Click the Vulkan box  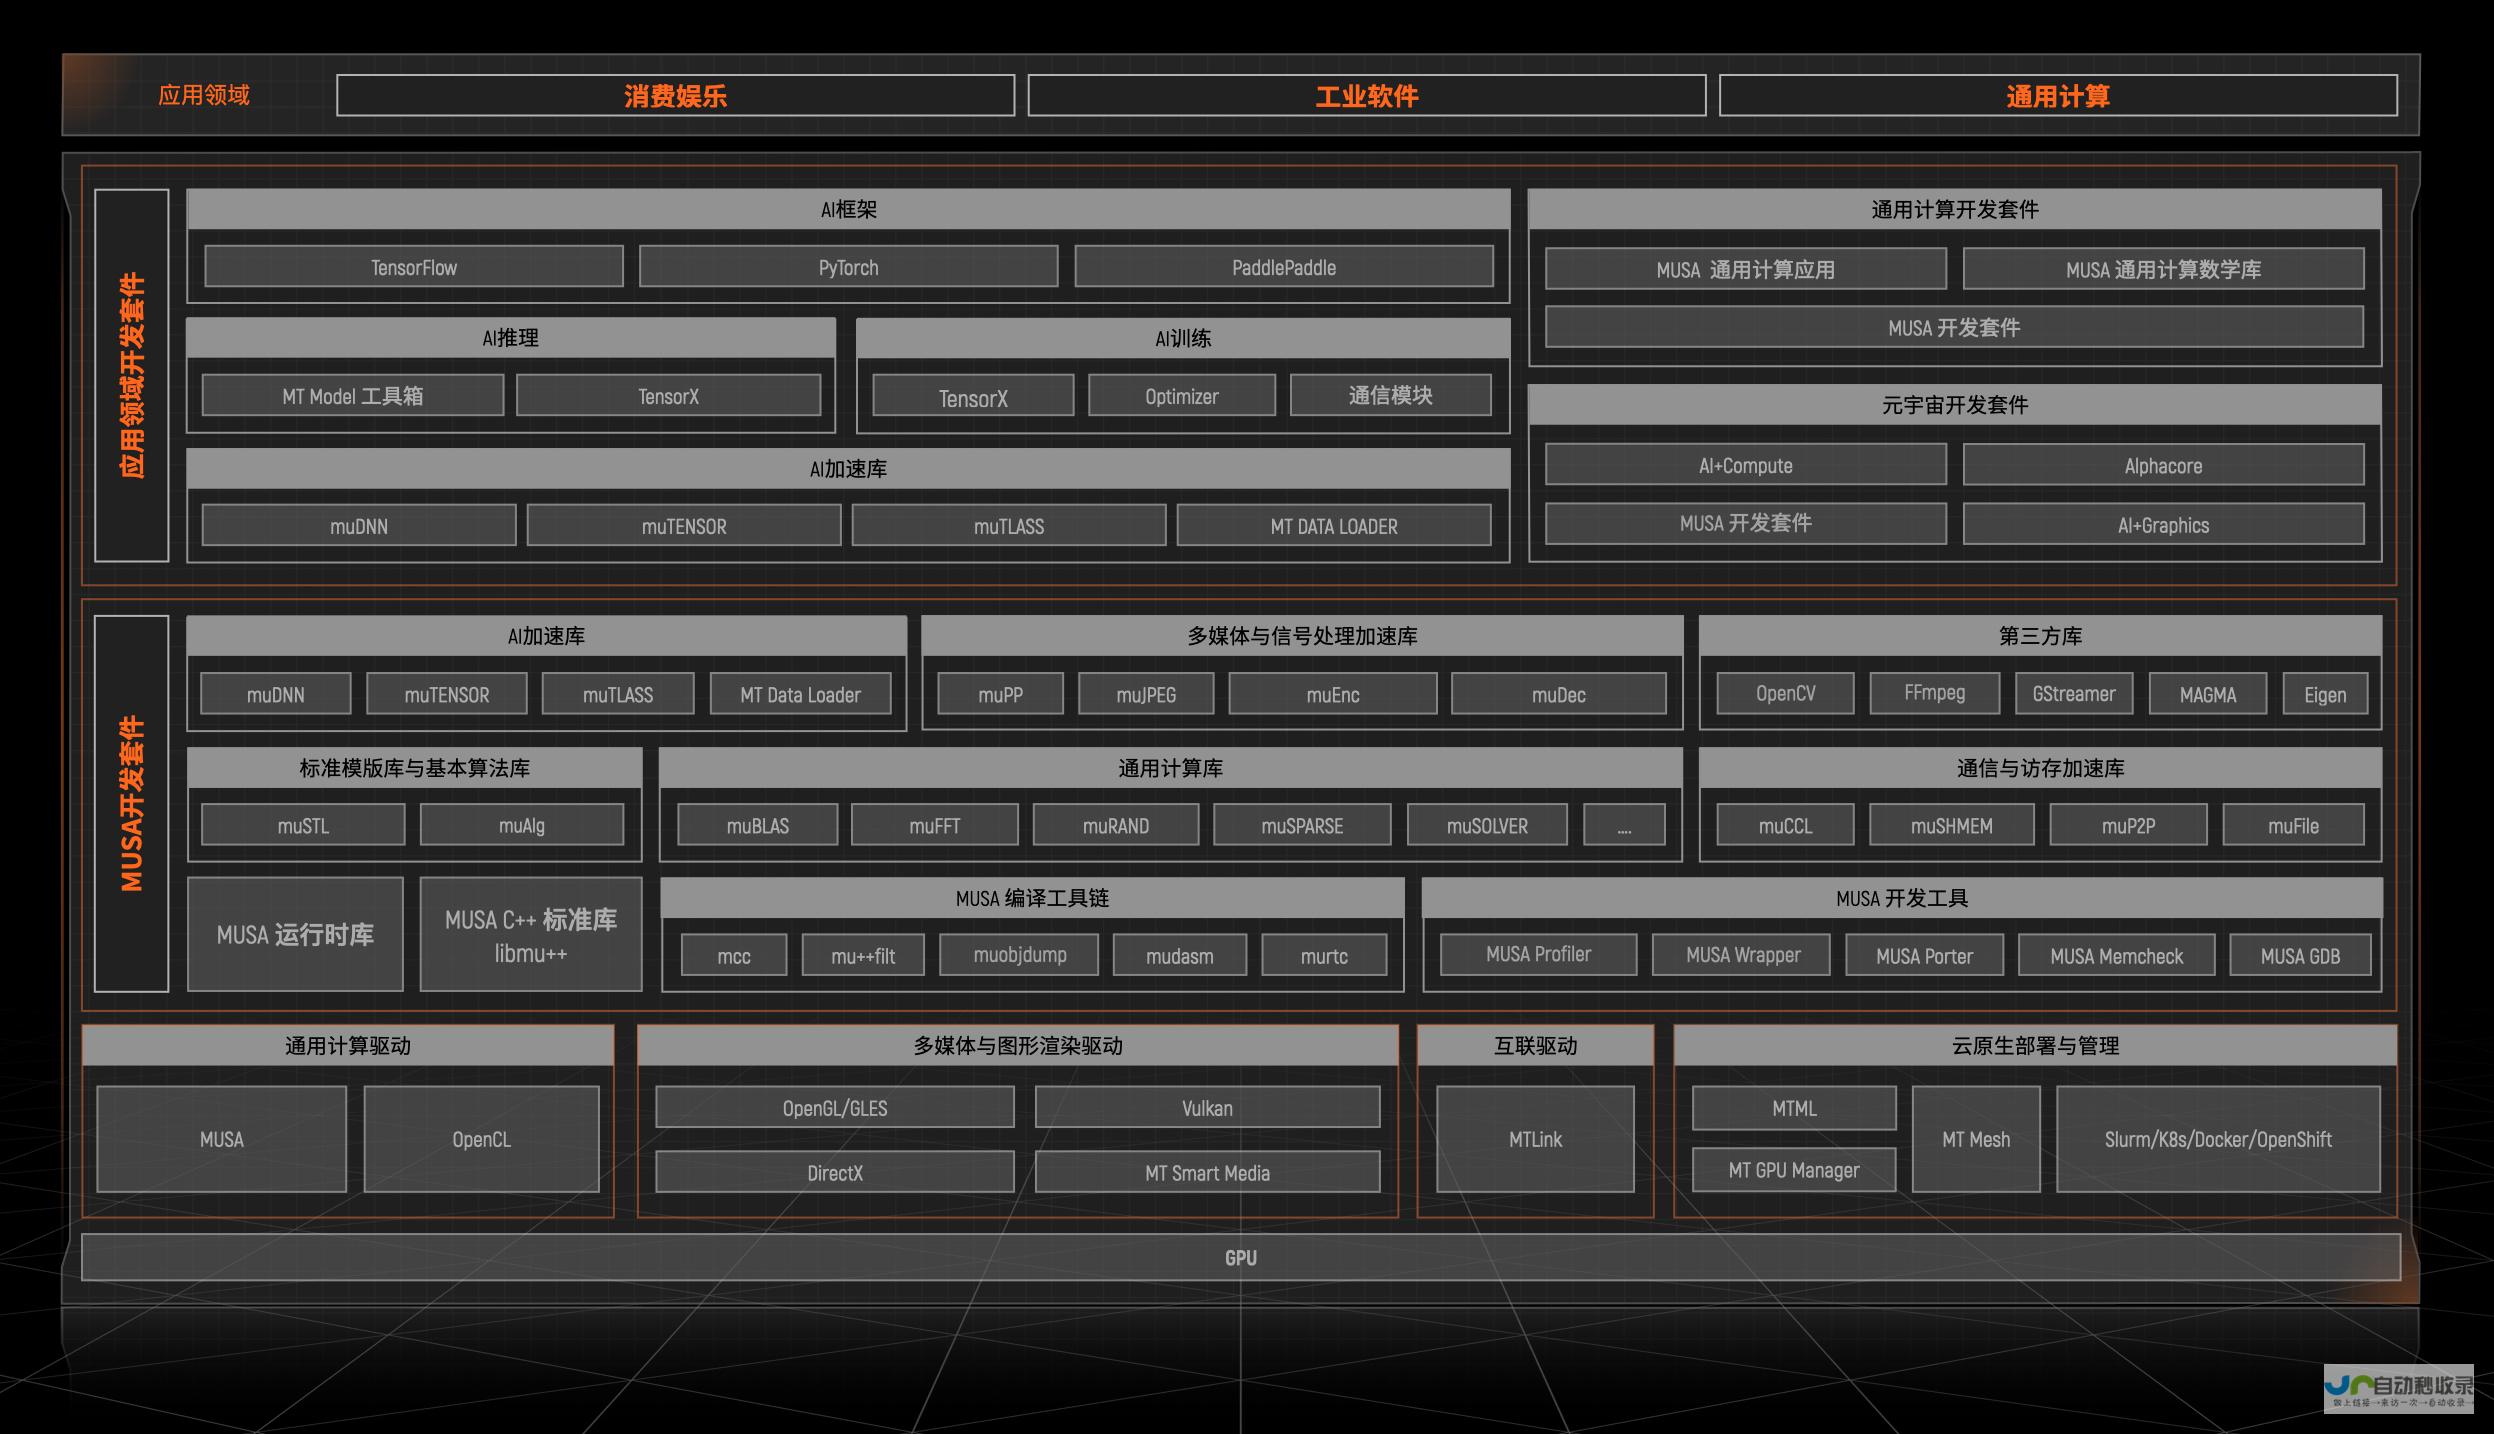1207,1107
